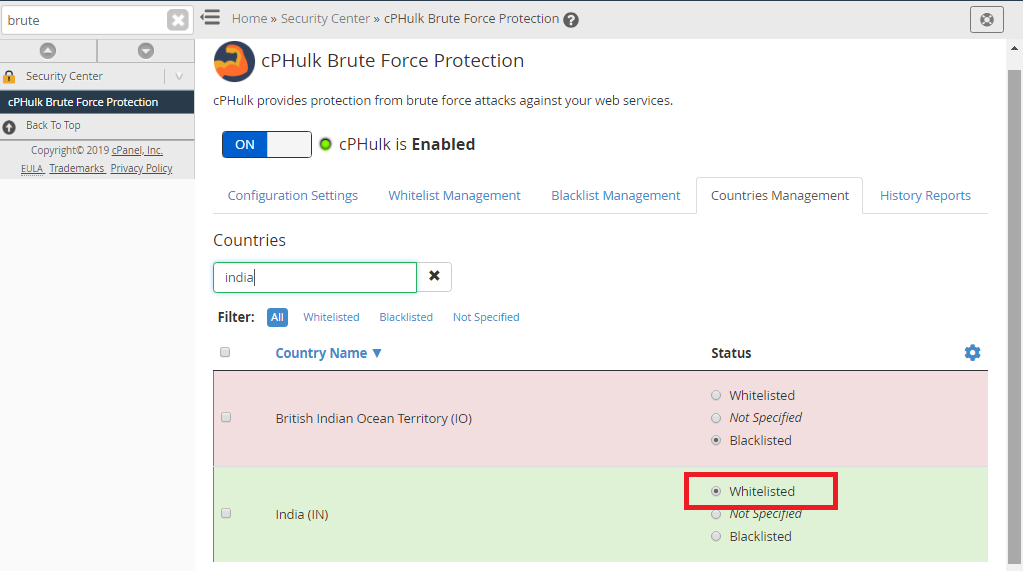Check the India (IN) row checkbox
The image size is (1023, 571).
226,513
